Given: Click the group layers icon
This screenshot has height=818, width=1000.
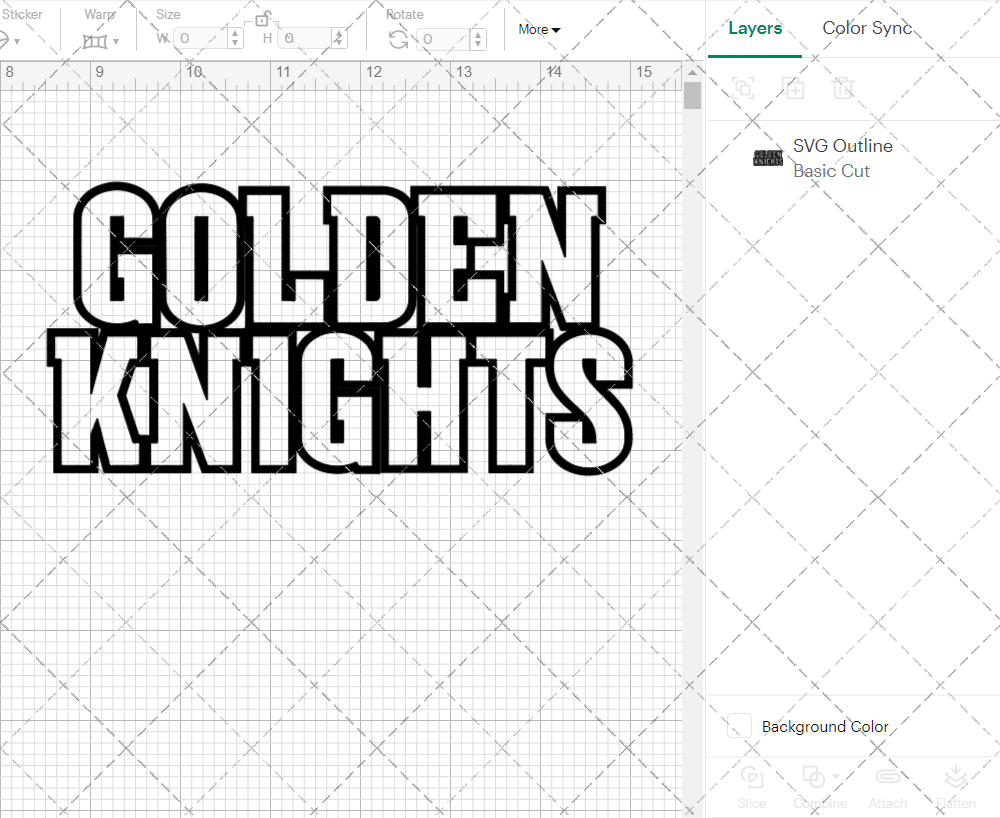Looking at the screenshot, I should pyautogui.click(x=742, y=89).
